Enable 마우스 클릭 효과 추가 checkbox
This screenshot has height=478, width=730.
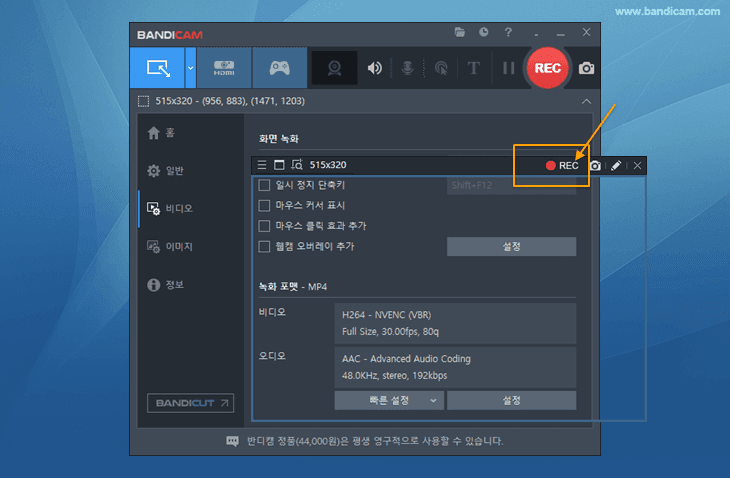click(264, 226)
